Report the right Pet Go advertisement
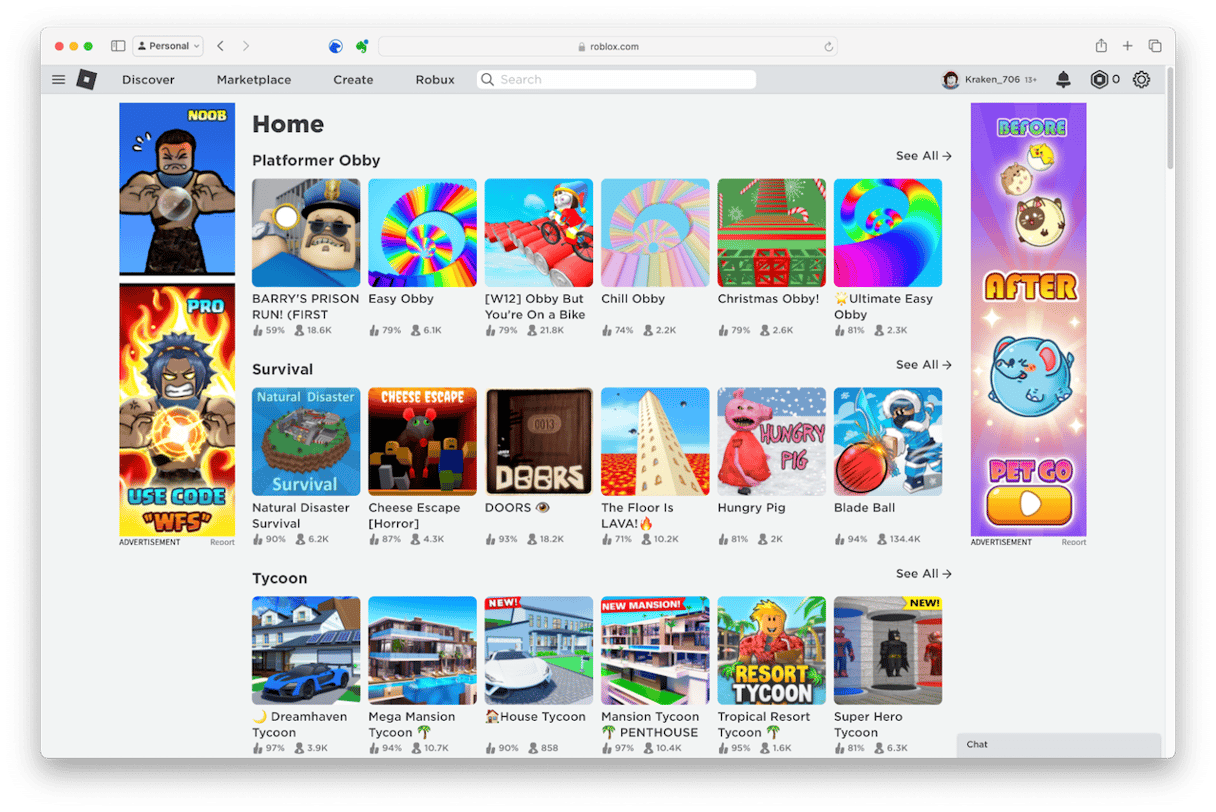The image size is (1216, 812). (x=1074, y=543)
